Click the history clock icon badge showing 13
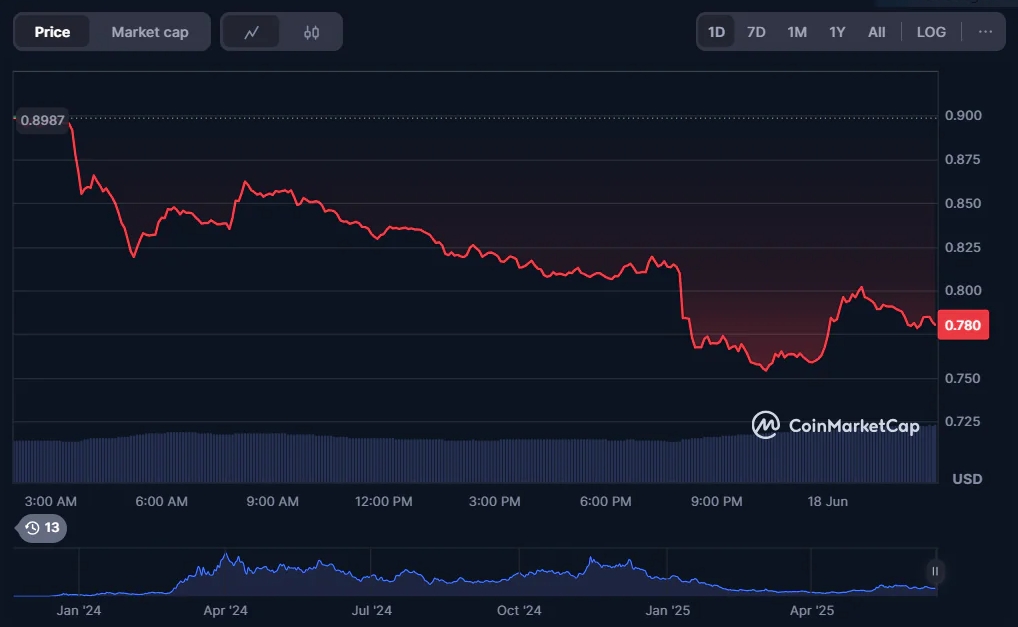This screenshot has width=1018, height=627. [42, 528]
